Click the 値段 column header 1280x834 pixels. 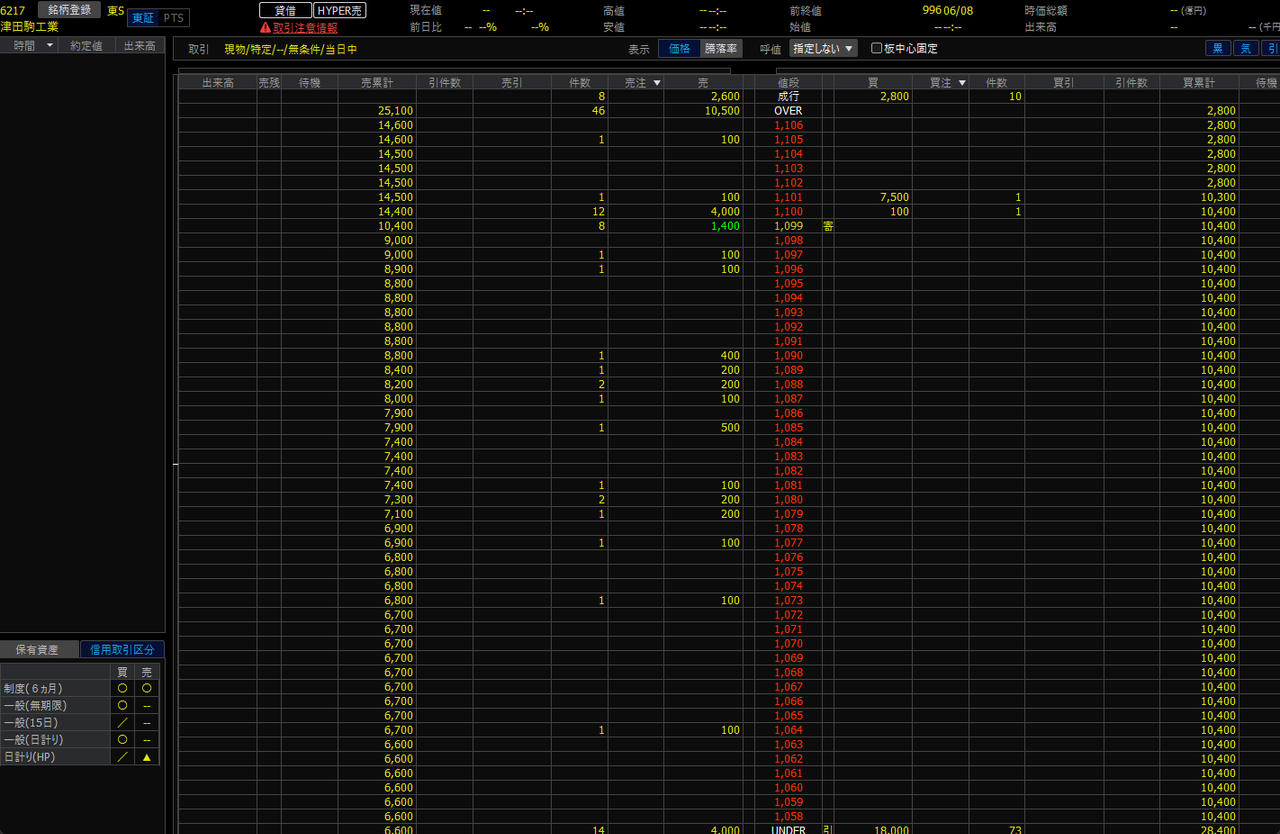point(788,83)
